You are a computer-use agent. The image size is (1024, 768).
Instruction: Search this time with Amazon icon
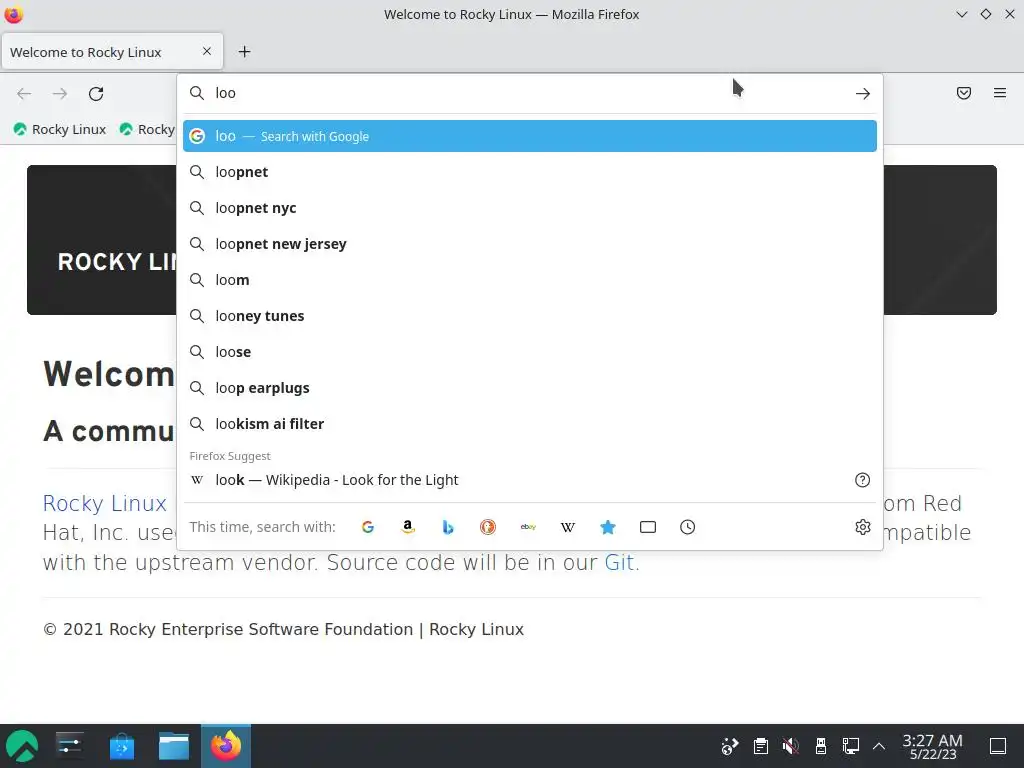pyautogui.click(x=408, y=527)
